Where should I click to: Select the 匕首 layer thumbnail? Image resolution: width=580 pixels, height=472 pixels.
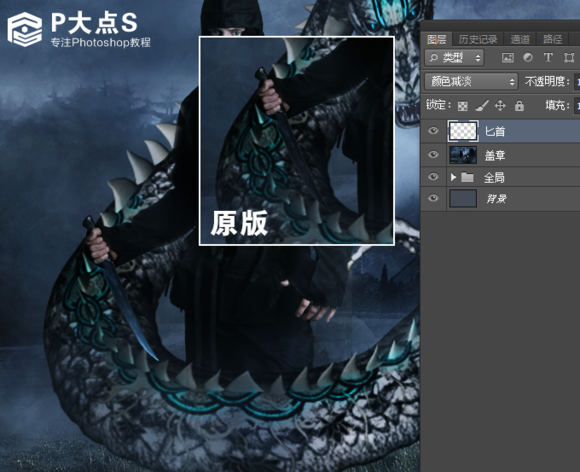(x=463, y=131)
